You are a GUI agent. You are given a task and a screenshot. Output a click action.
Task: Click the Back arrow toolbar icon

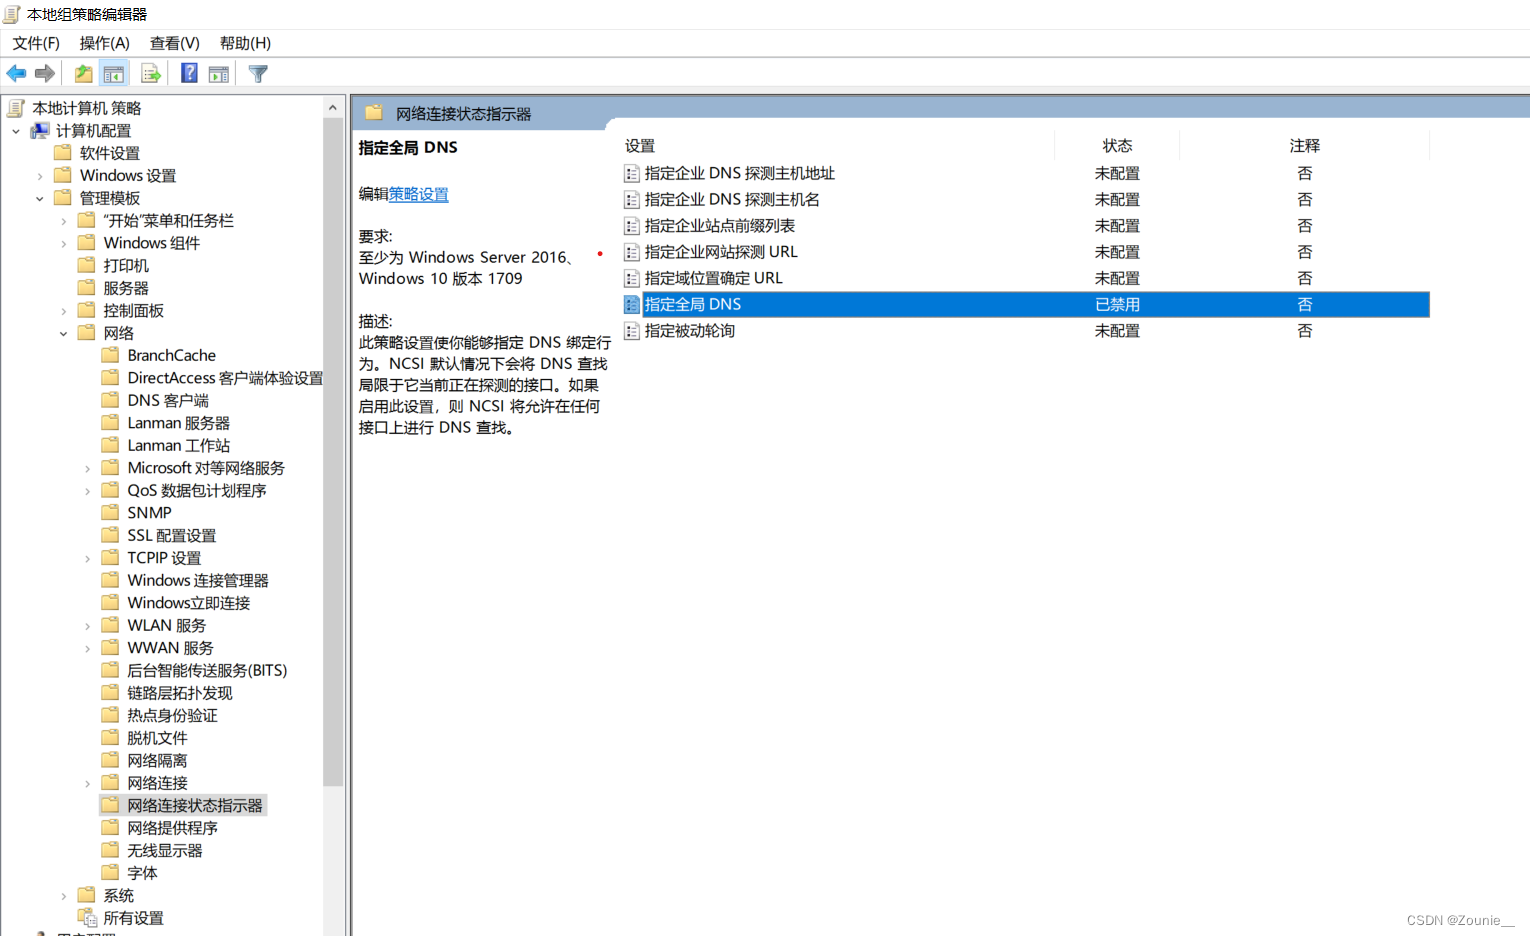tap(16, 73)
